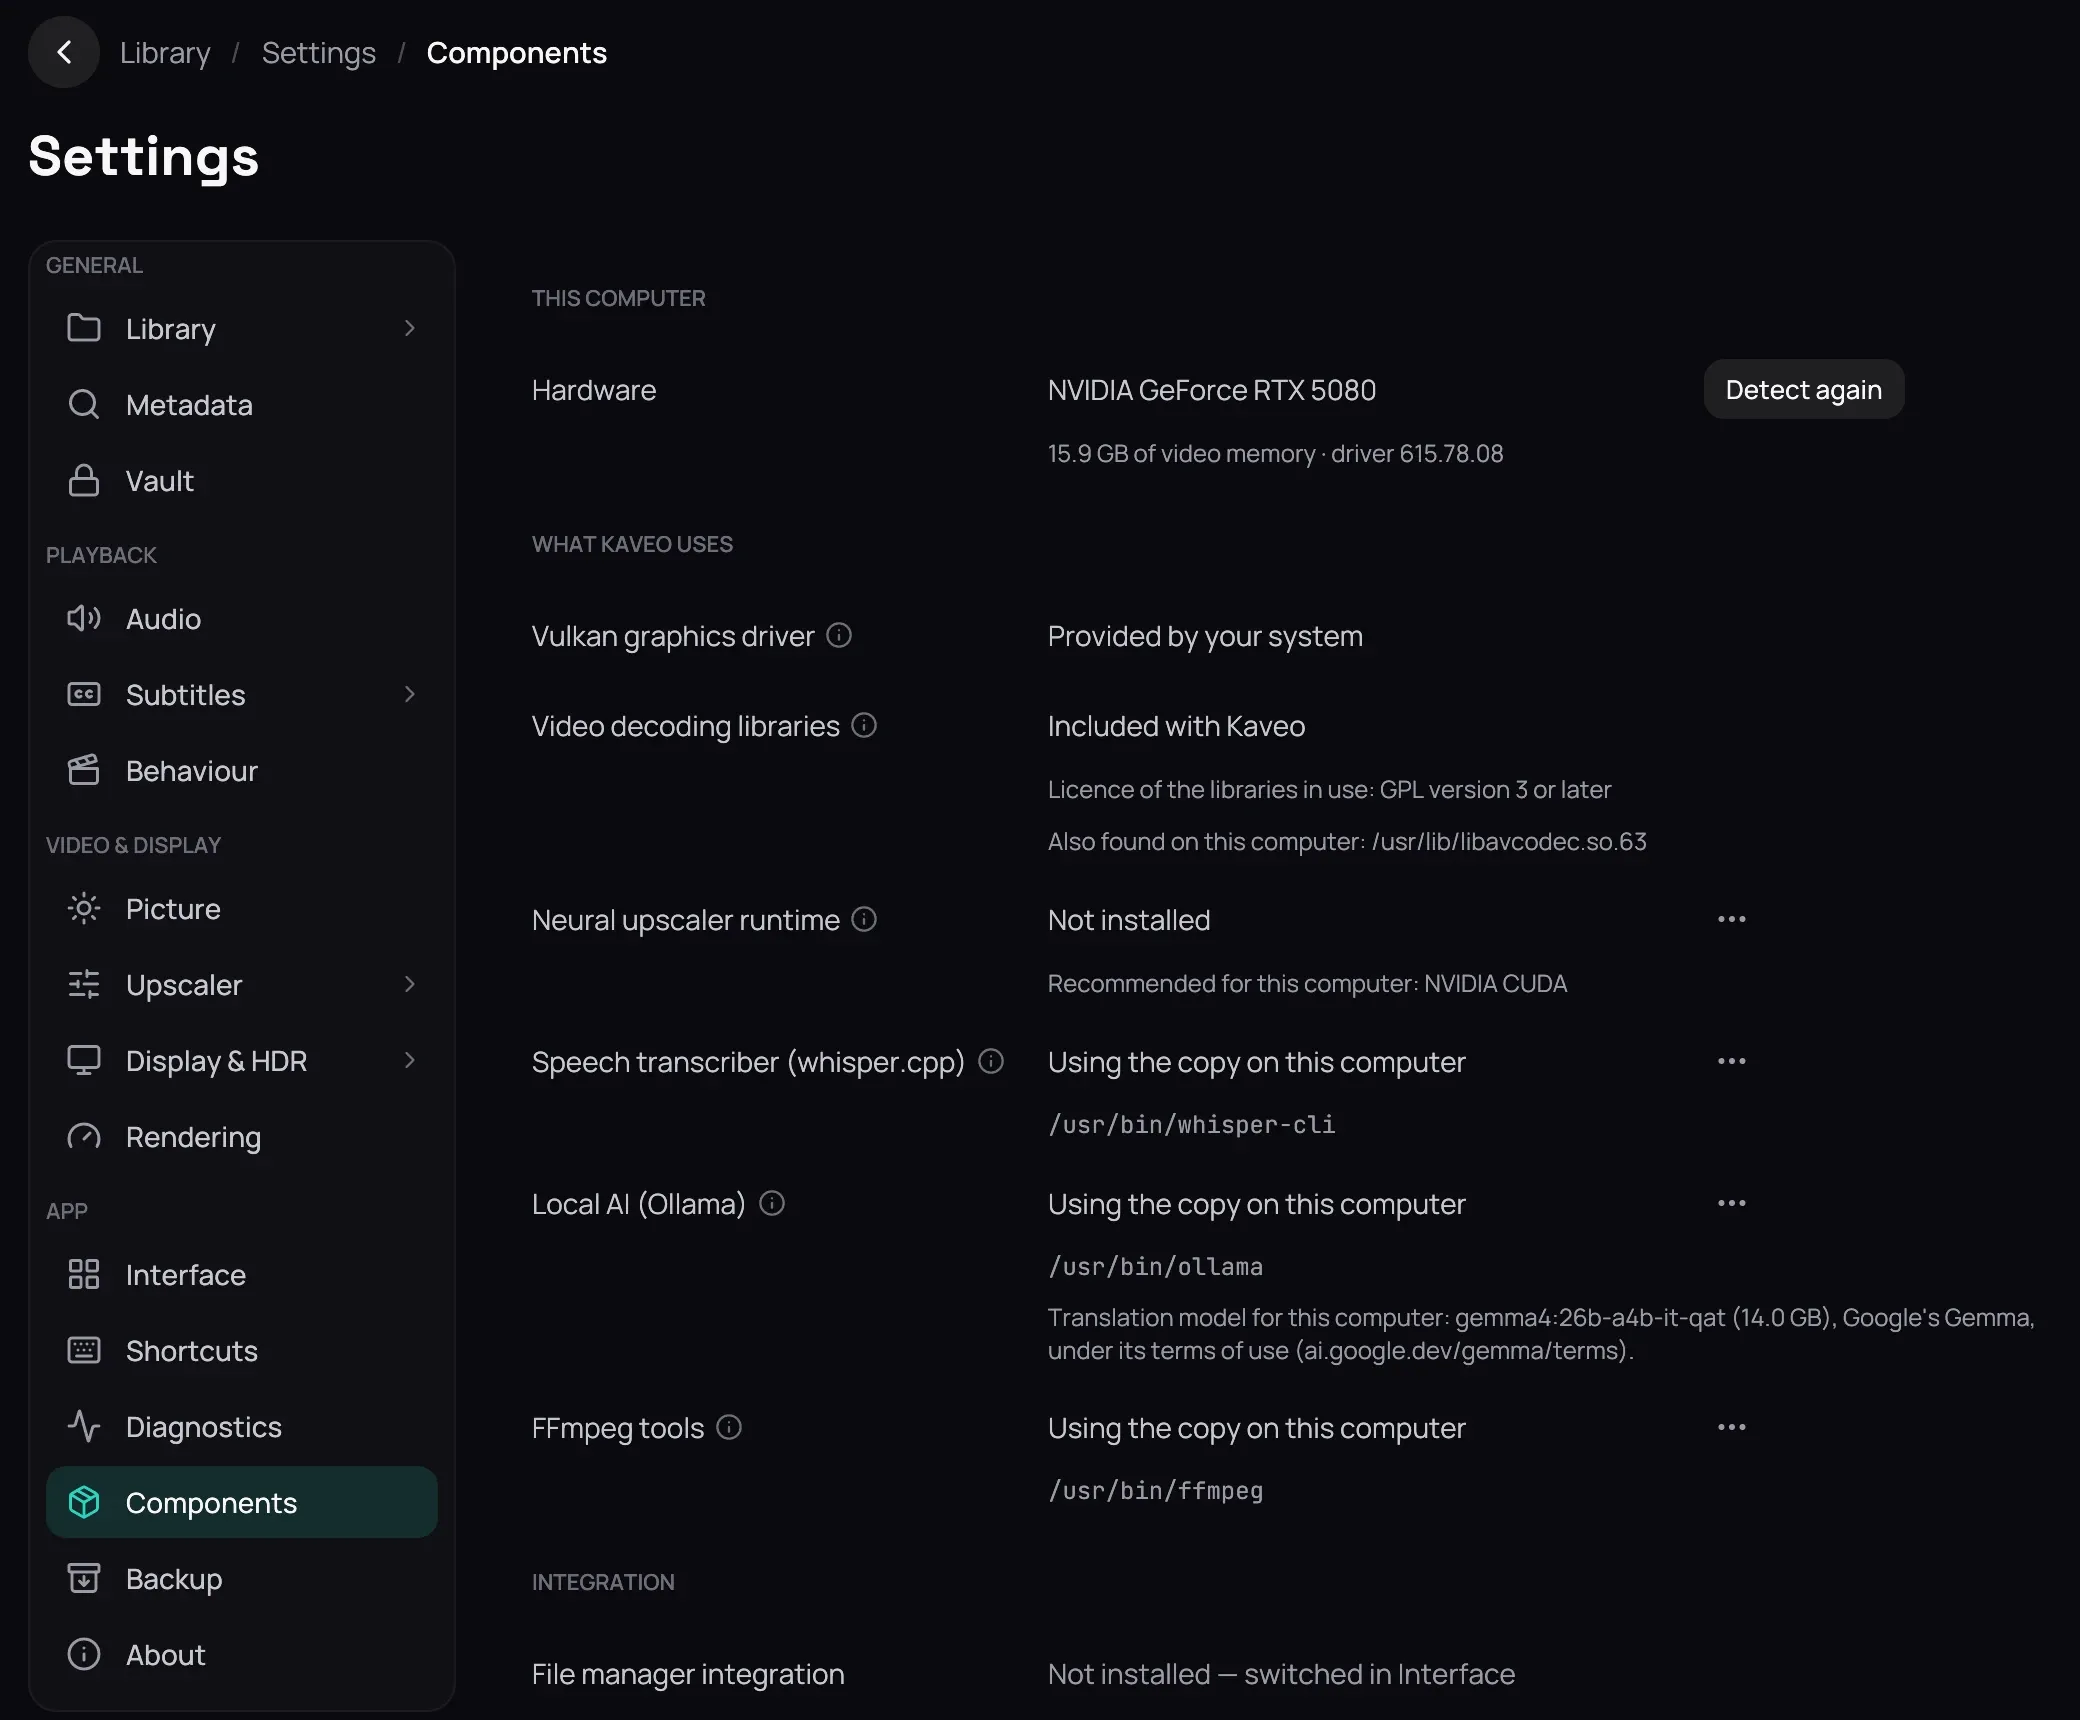This screenshot has height=1720, width=2080.
Task: Open Local AI (Ollama) three-dot menu
Action: 1732,1203
